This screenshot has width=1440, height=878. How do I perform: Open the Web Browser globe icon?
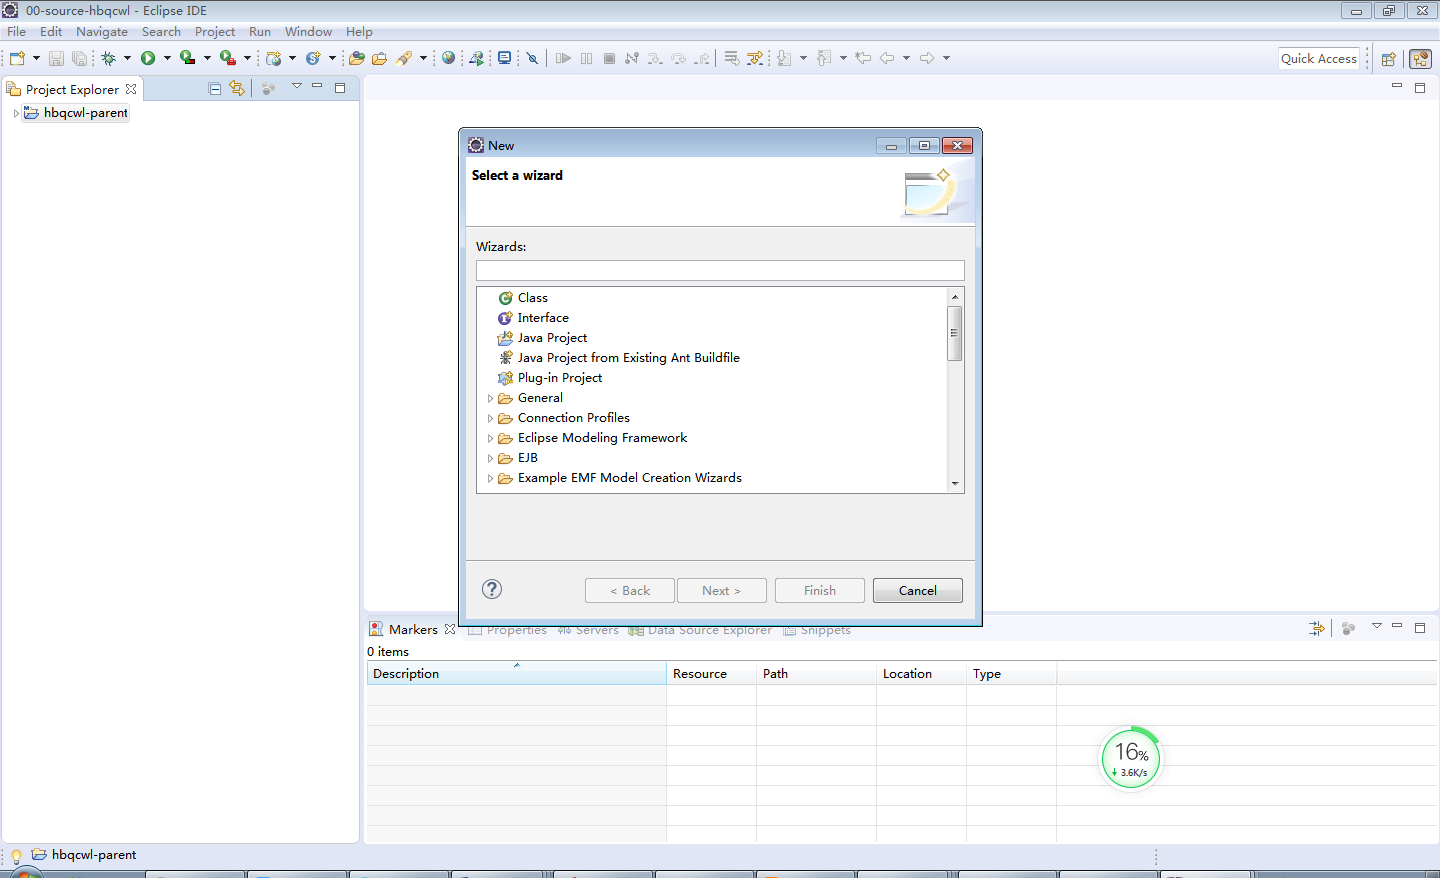pyautogui.click(x=448, y=58)
